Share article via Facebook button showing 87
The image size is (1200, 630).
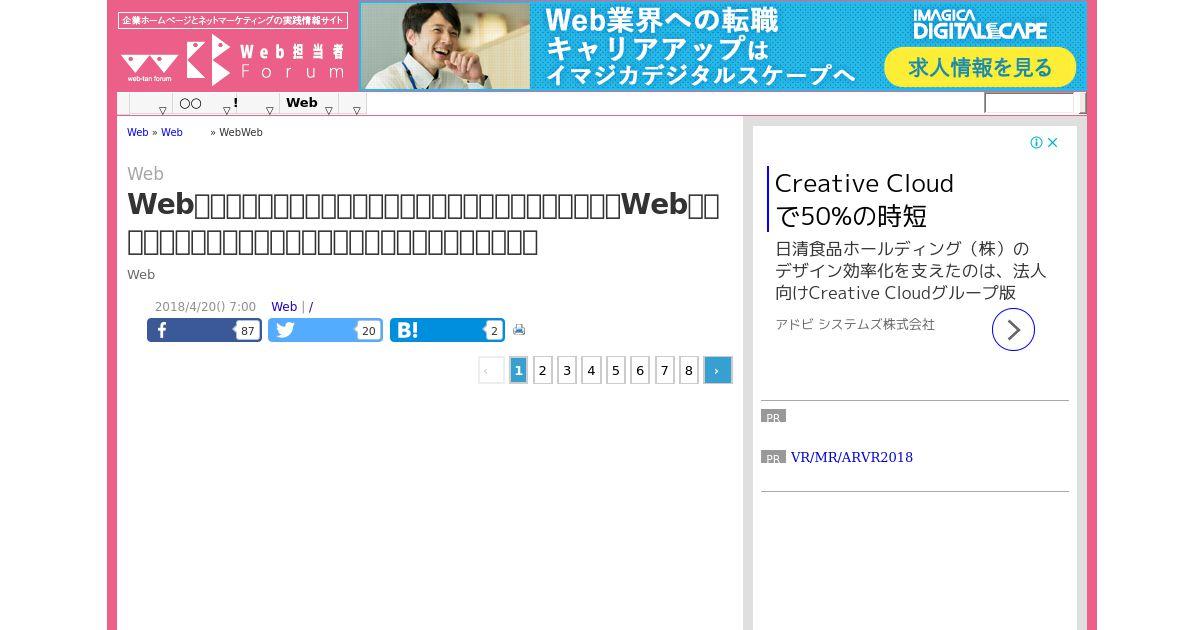tap(204, 330)
